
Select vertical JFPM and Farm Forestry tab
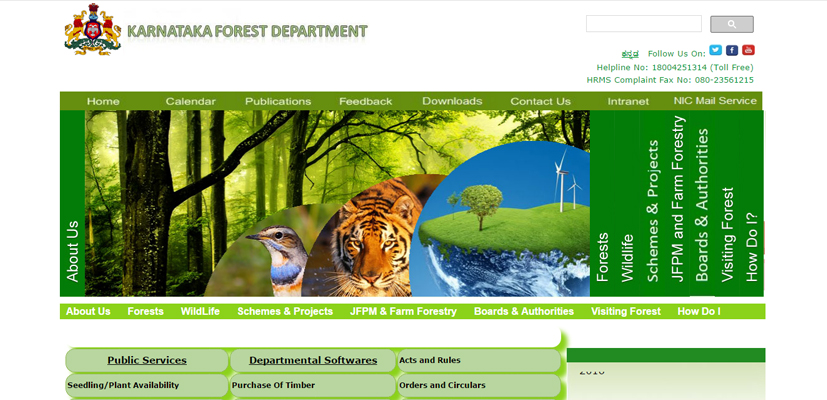point(678,203)
